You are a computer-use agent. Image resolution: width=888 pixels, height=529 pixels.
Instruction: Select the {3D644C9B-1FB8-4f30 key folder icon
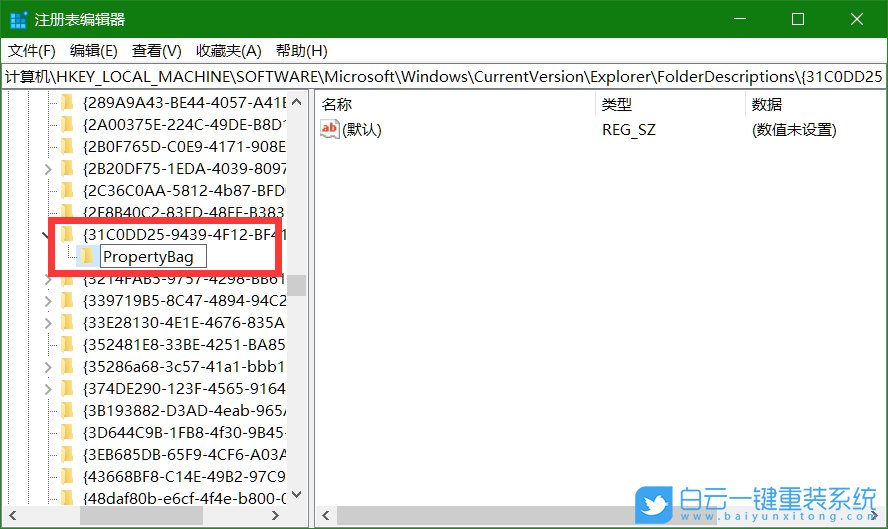[67, 432]
